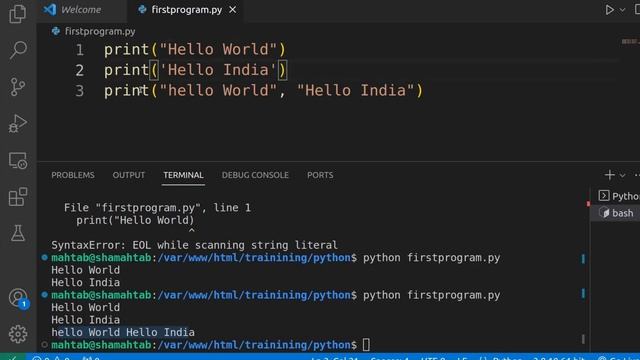This screenshot has width=640, height=360.
Task: Open the Testing flask view
Action: (18, 233)
